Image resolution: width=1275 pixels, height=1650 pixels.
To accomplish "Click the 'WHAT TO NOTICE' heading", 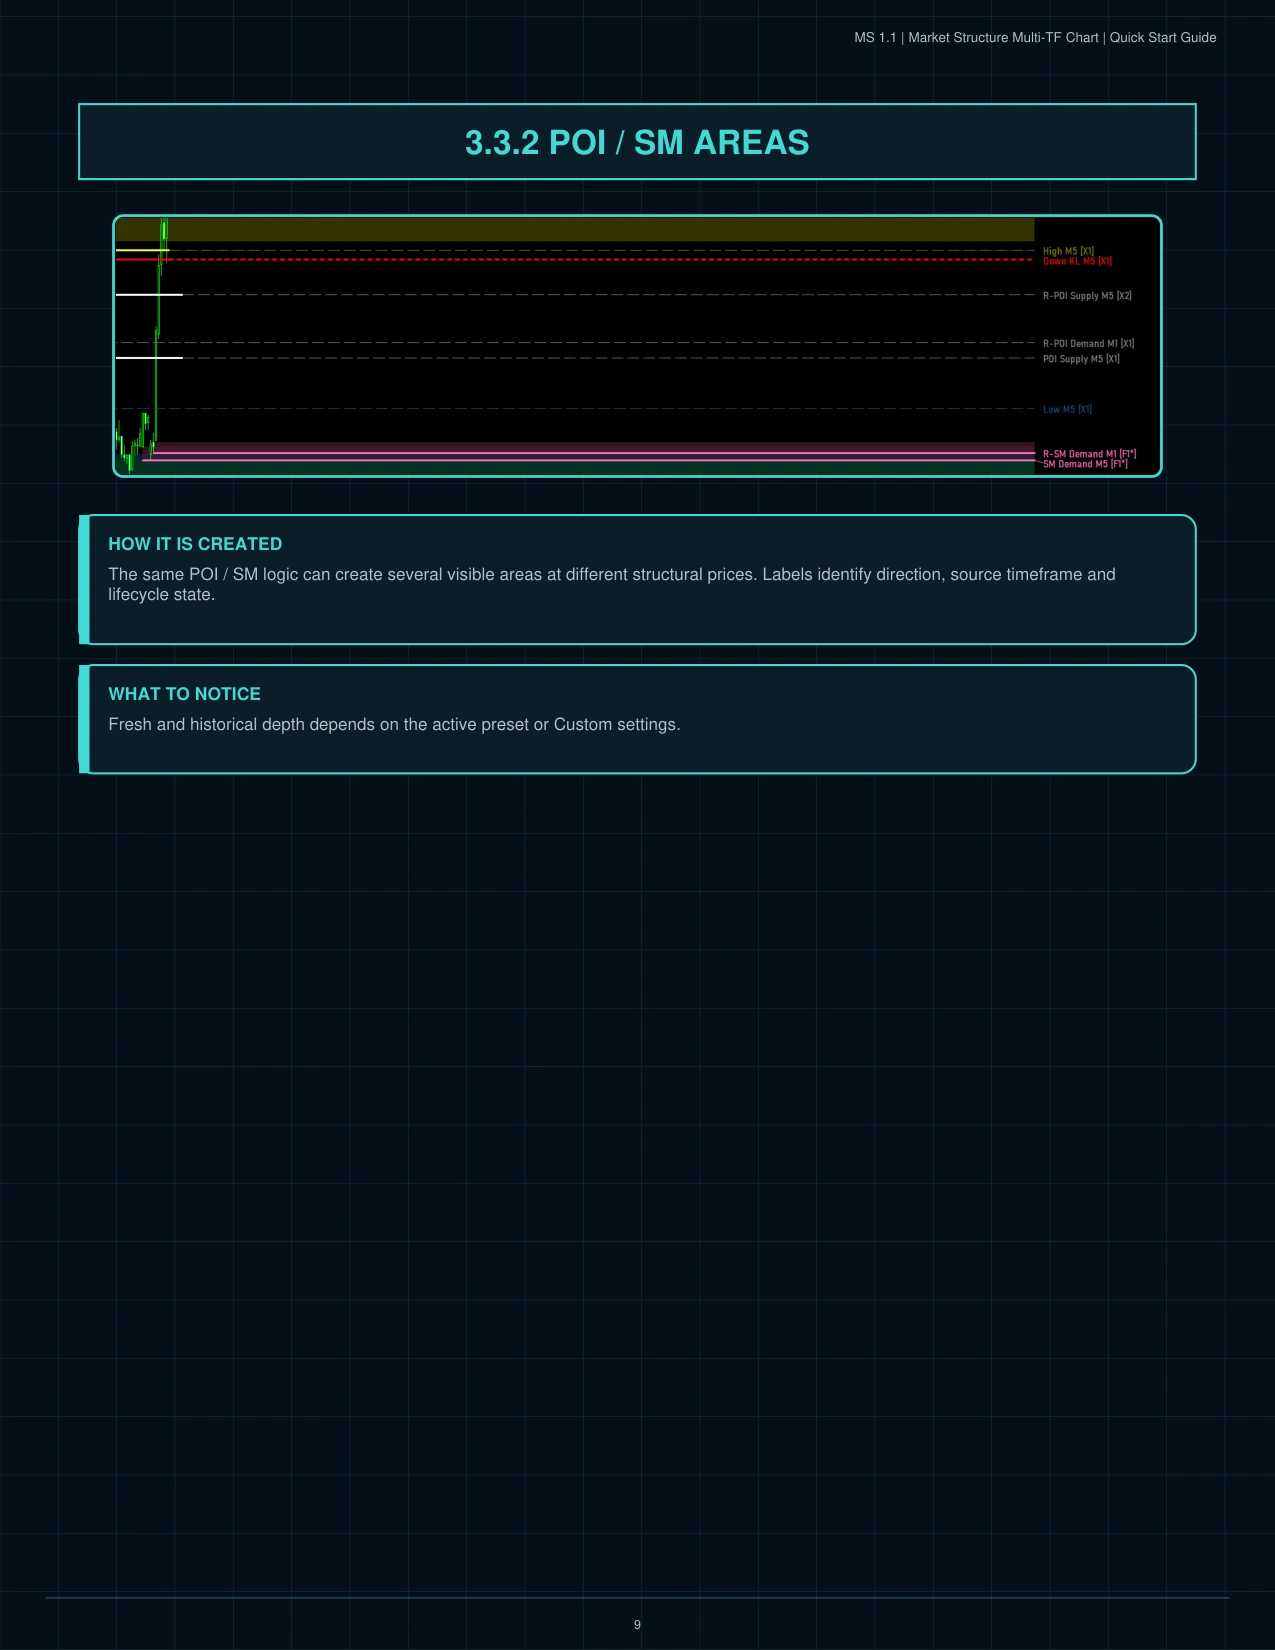I will point(184,694).
